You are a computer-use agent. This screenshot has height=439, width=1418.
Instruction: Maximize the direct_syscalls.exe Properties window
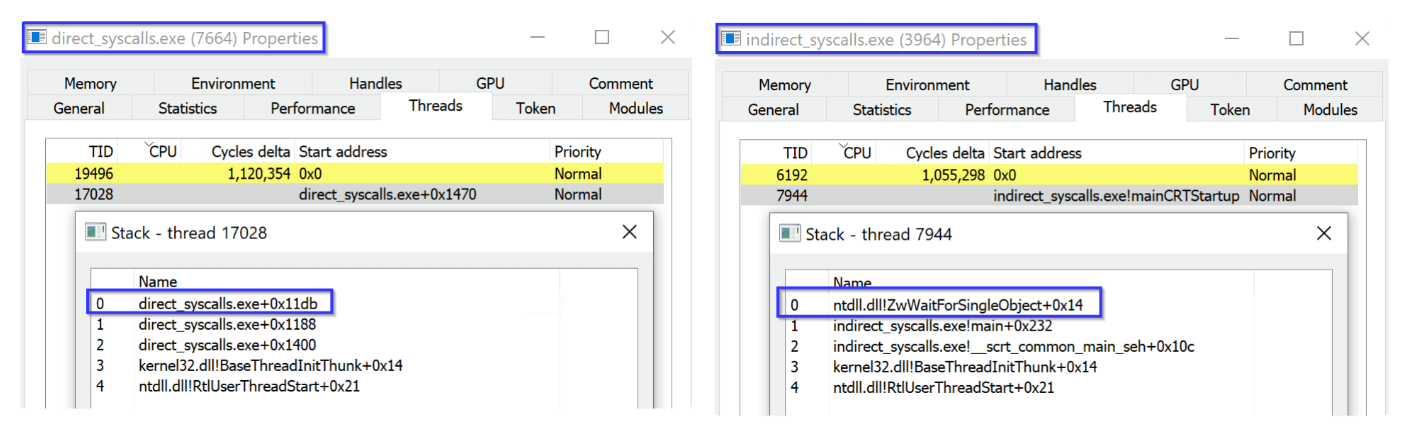(x=602, y=38)
